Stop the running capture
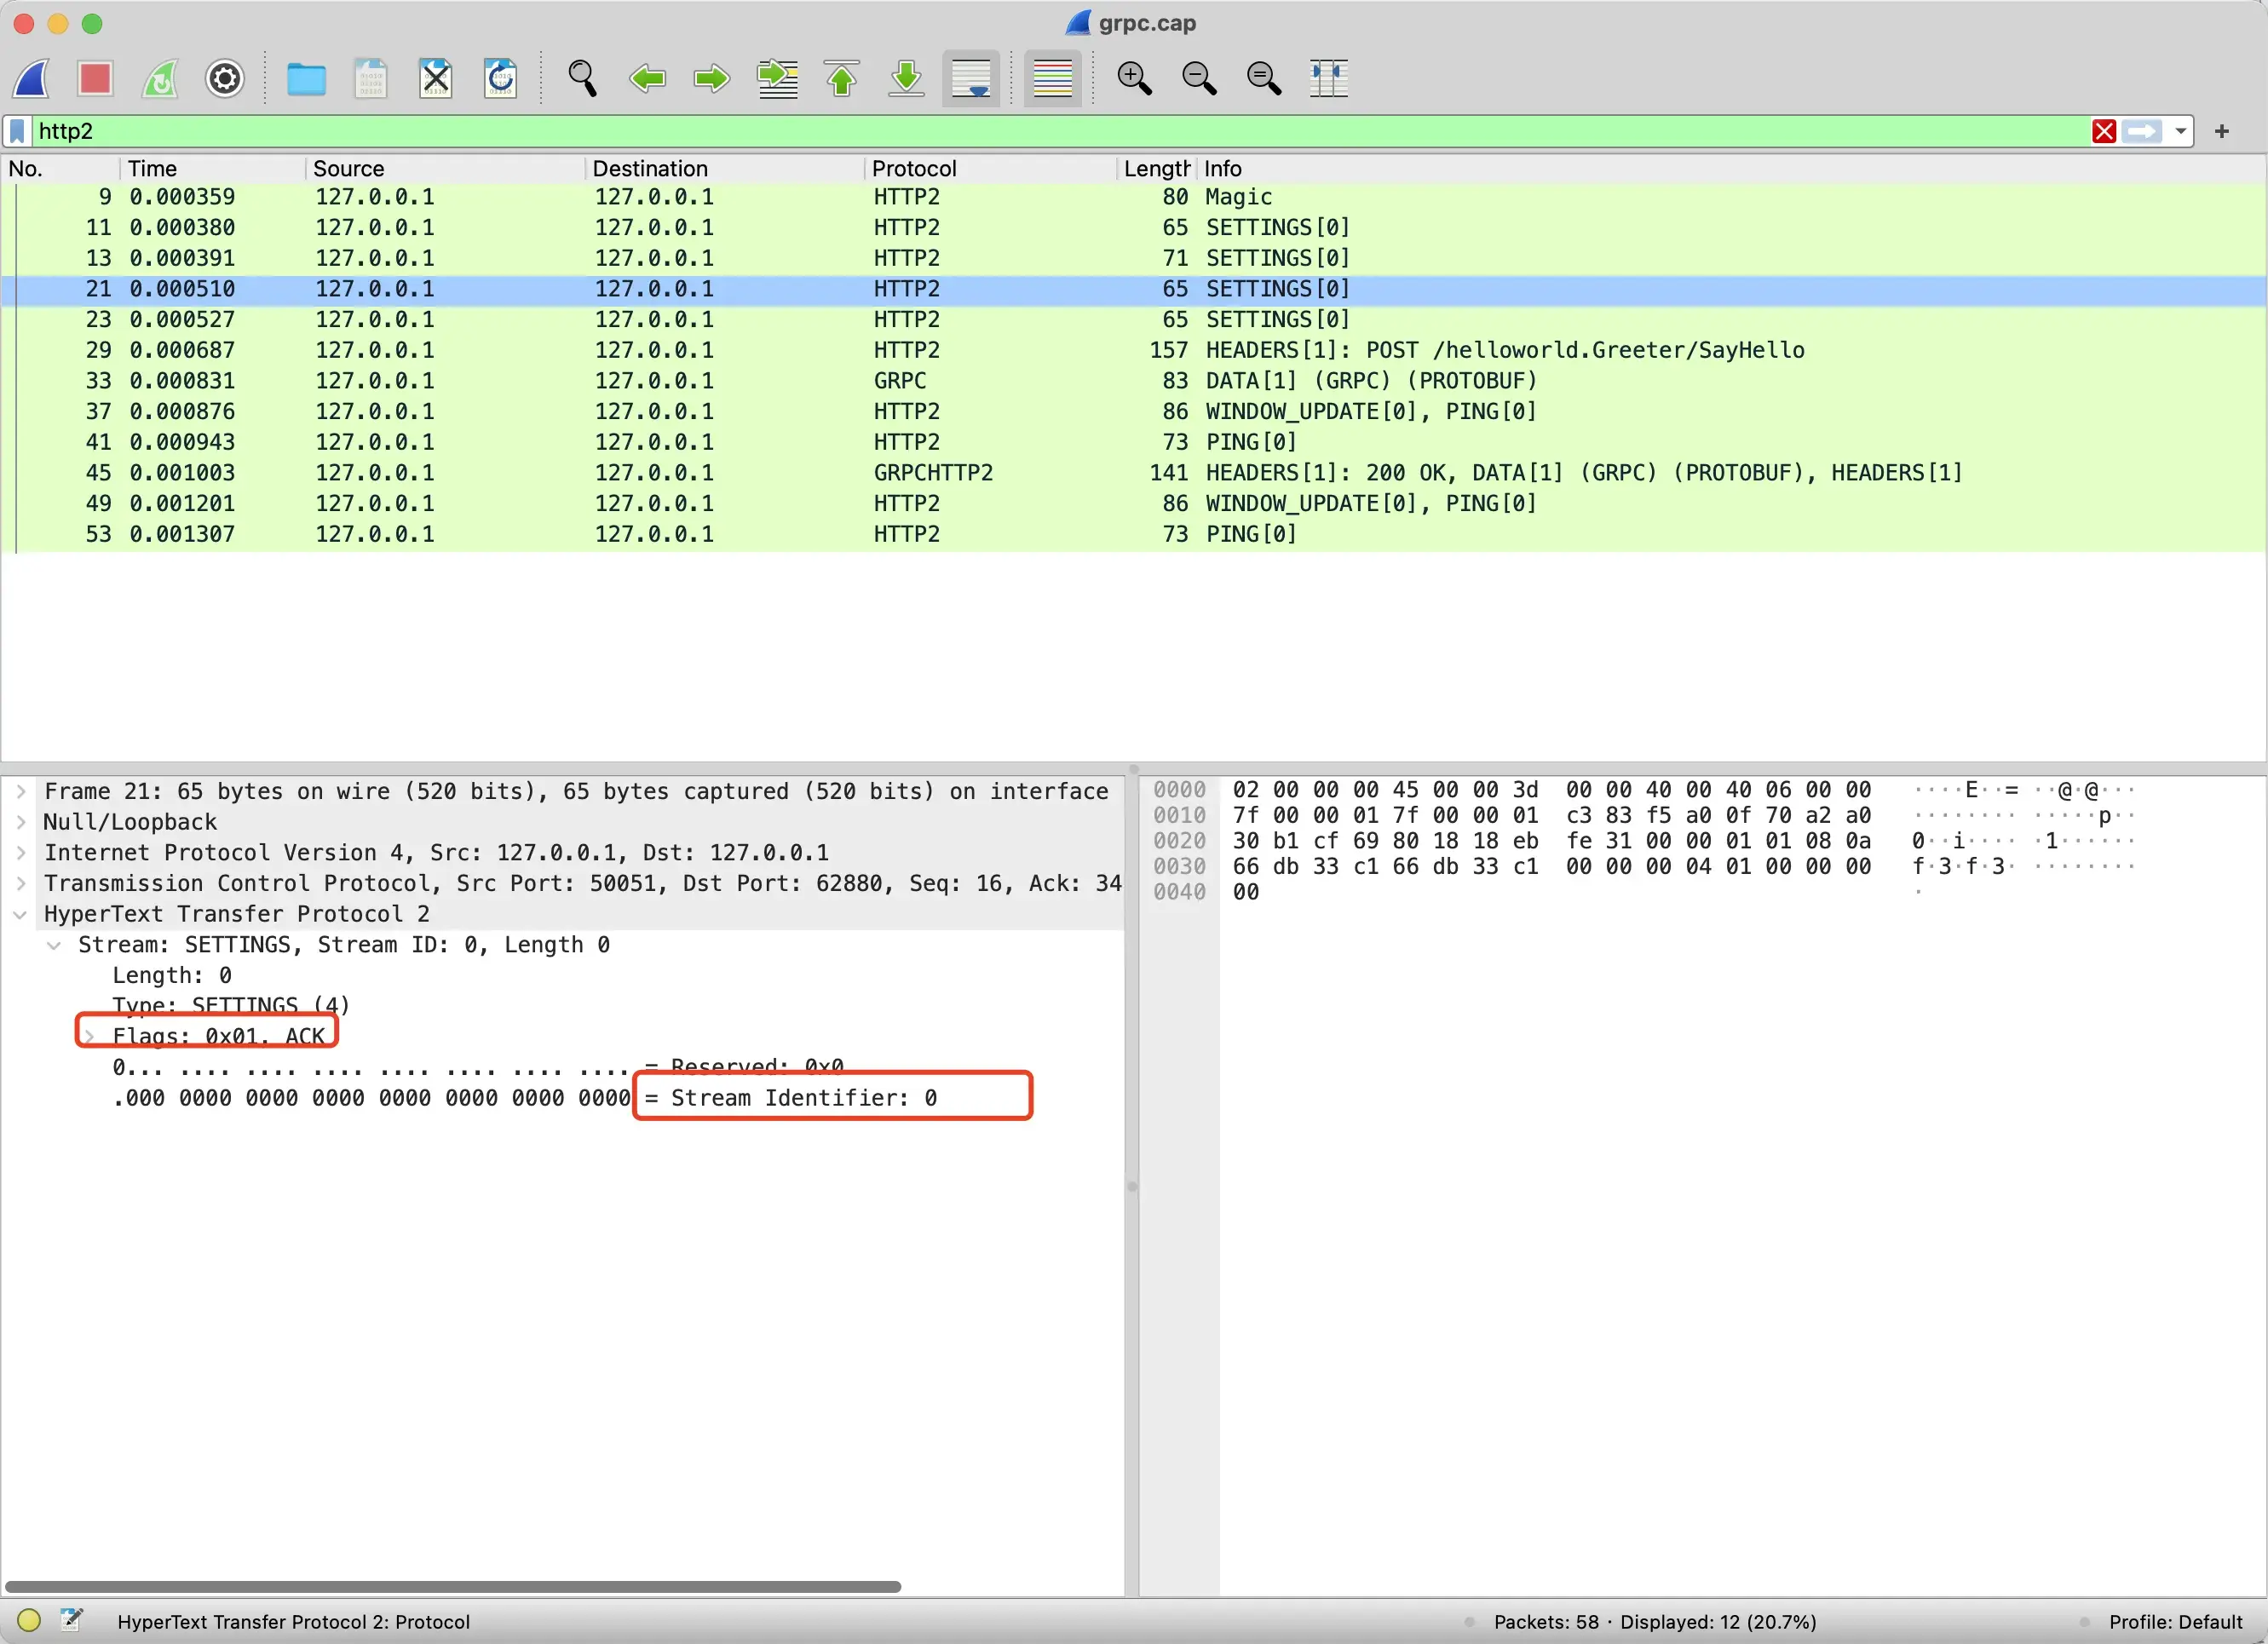Viewport: 2268px width, 1644px height. pos(95,78)
